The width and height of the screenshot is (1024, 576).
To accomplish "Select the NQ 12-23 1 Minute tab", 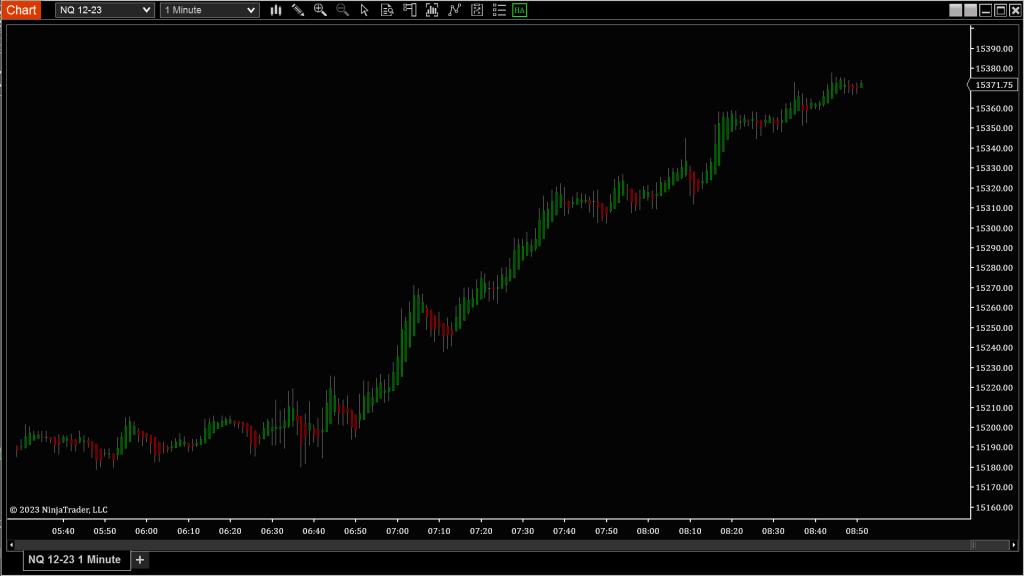I will tap(75, 560).
